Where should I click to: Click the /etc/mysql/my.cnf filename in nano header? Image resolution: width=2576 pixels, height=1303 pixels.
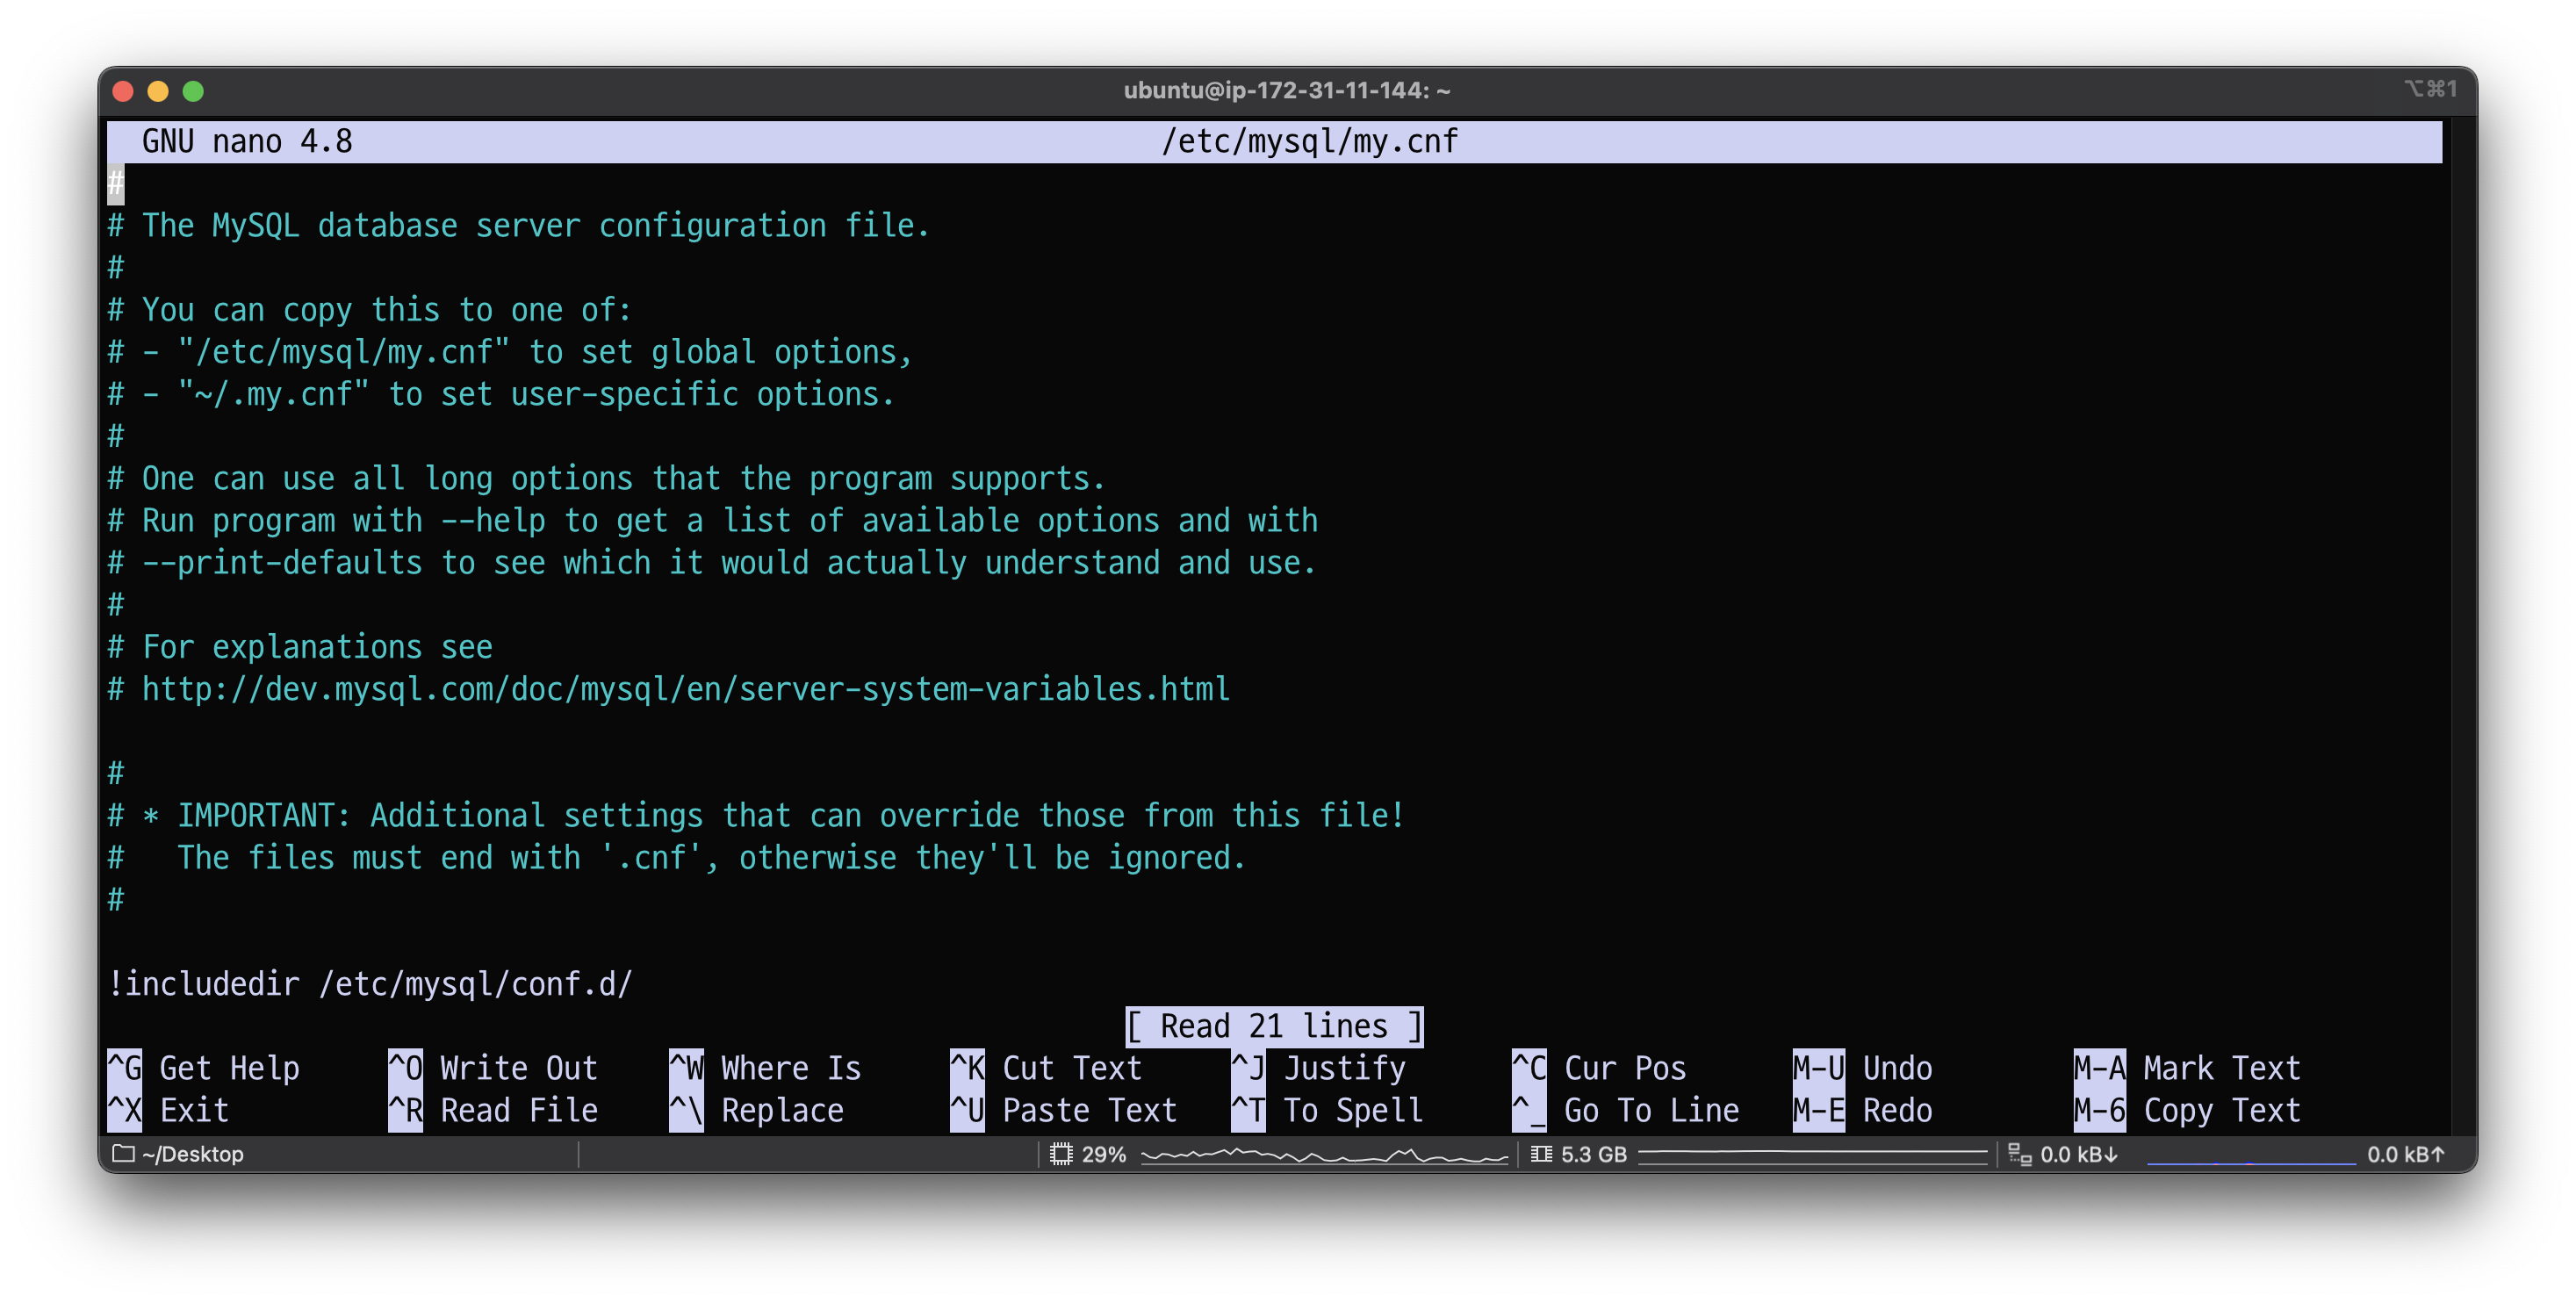click(x=1309, y=141)
